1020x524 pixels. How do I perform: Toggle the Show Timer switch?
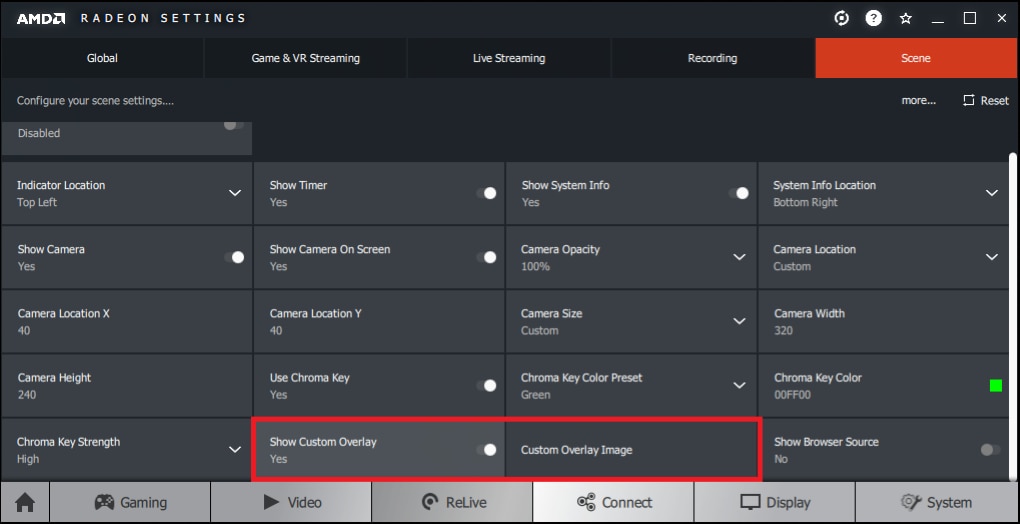coord(486,193)
